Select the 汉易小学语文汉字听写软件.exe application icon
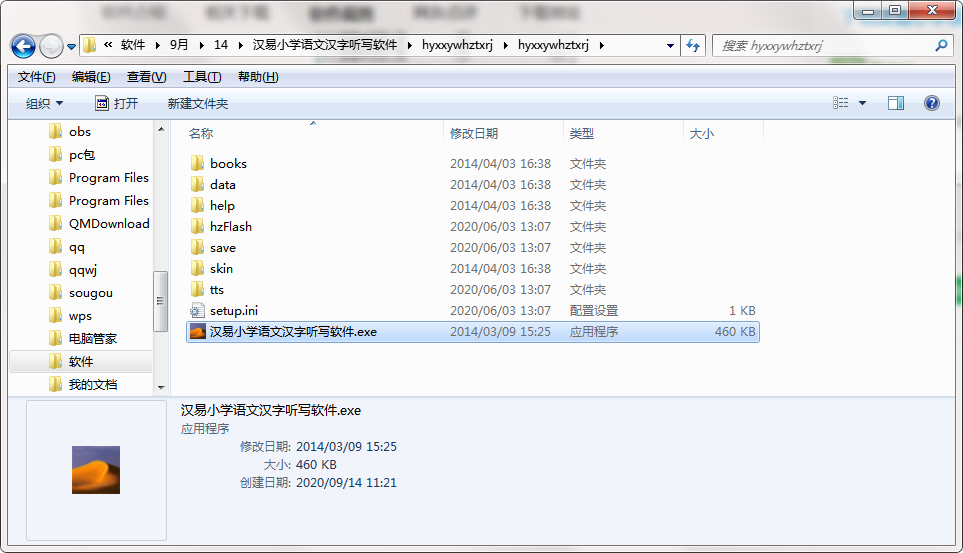The height and width of the screenshot is (553, 963). pos(197,332)
